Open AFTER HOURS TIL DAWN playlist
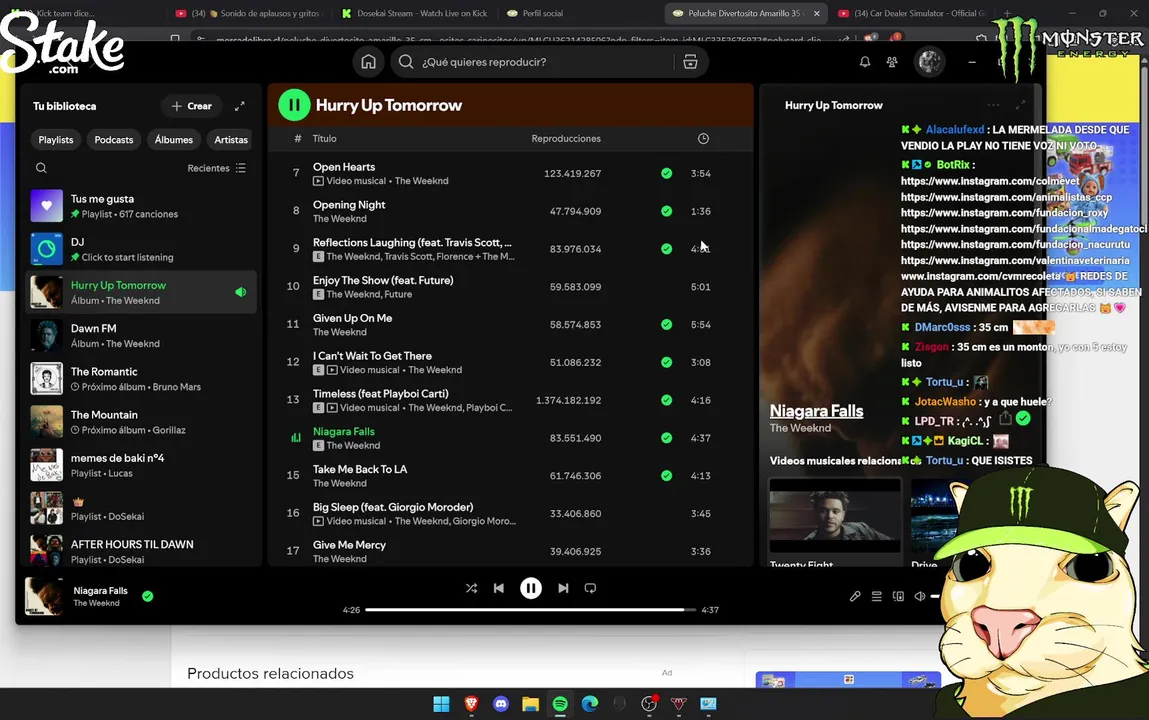 tap(141, 552)
